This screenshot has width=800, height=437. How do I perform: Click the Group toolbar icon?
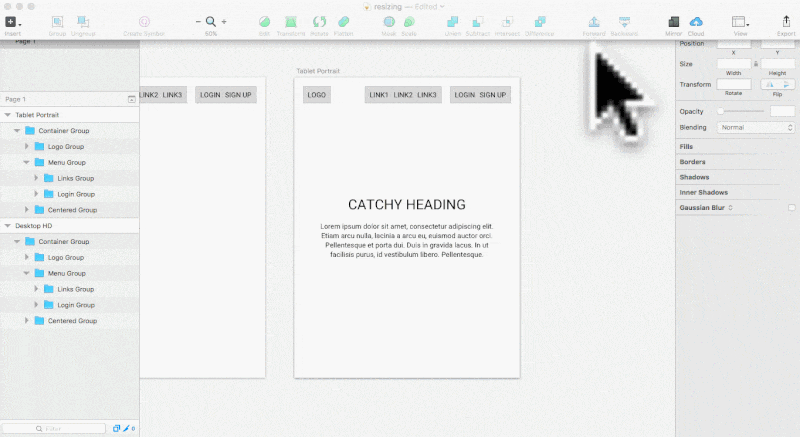click(x=57, y=22)
